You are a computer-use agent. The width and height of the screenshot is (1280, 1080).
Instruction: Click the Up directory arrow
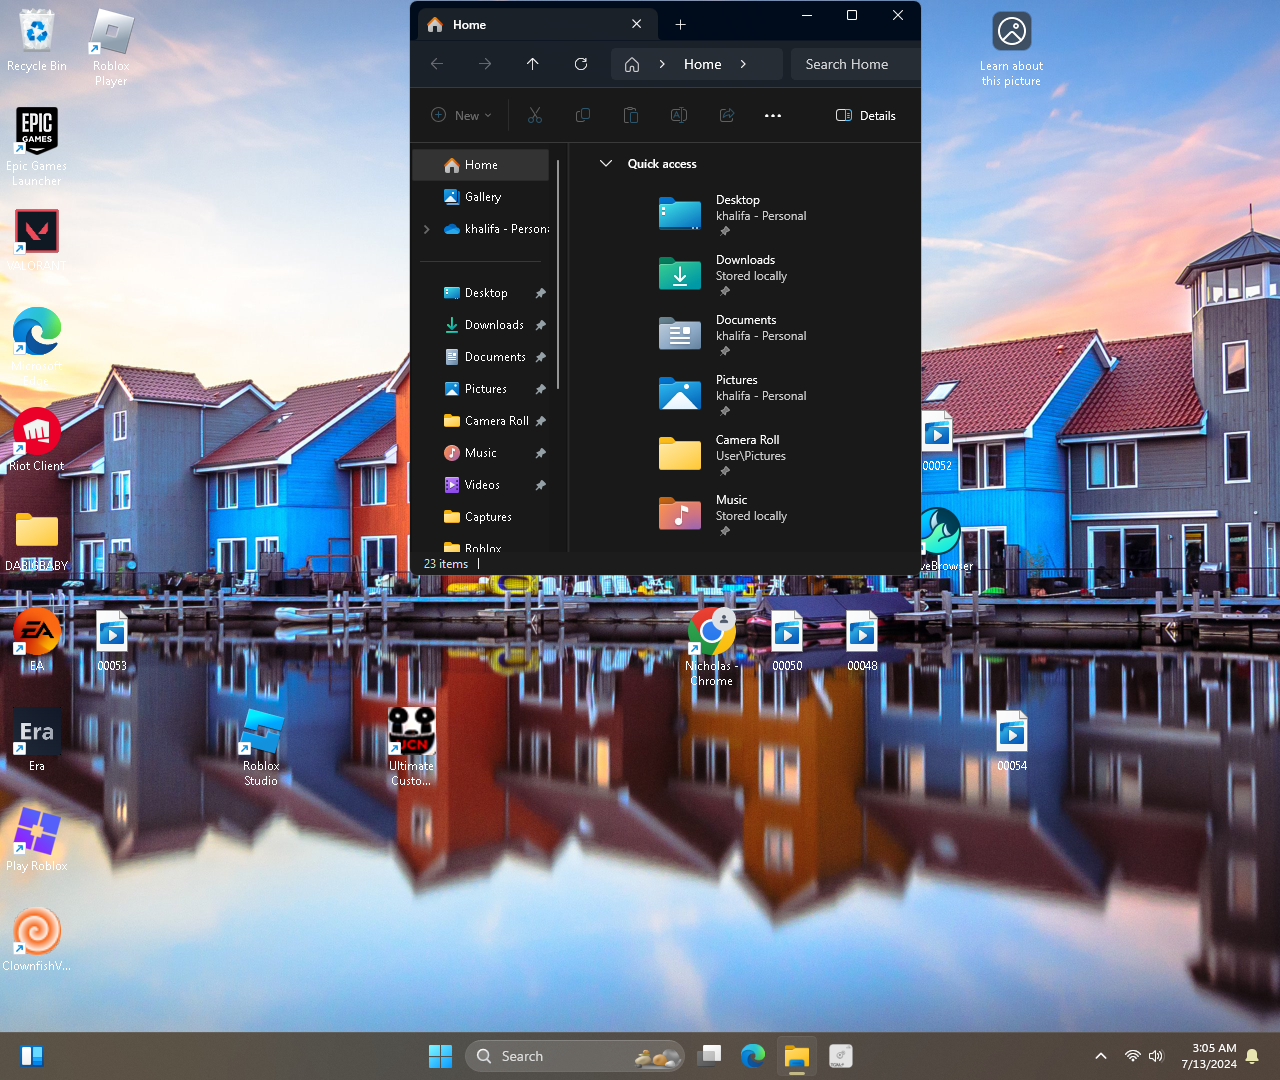[533, 64]
